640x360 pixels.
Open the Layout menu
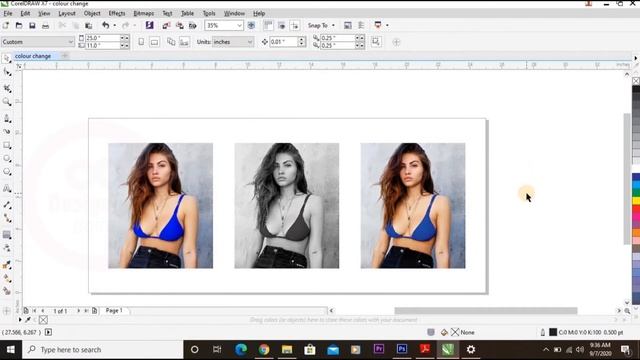click(67, 13)
